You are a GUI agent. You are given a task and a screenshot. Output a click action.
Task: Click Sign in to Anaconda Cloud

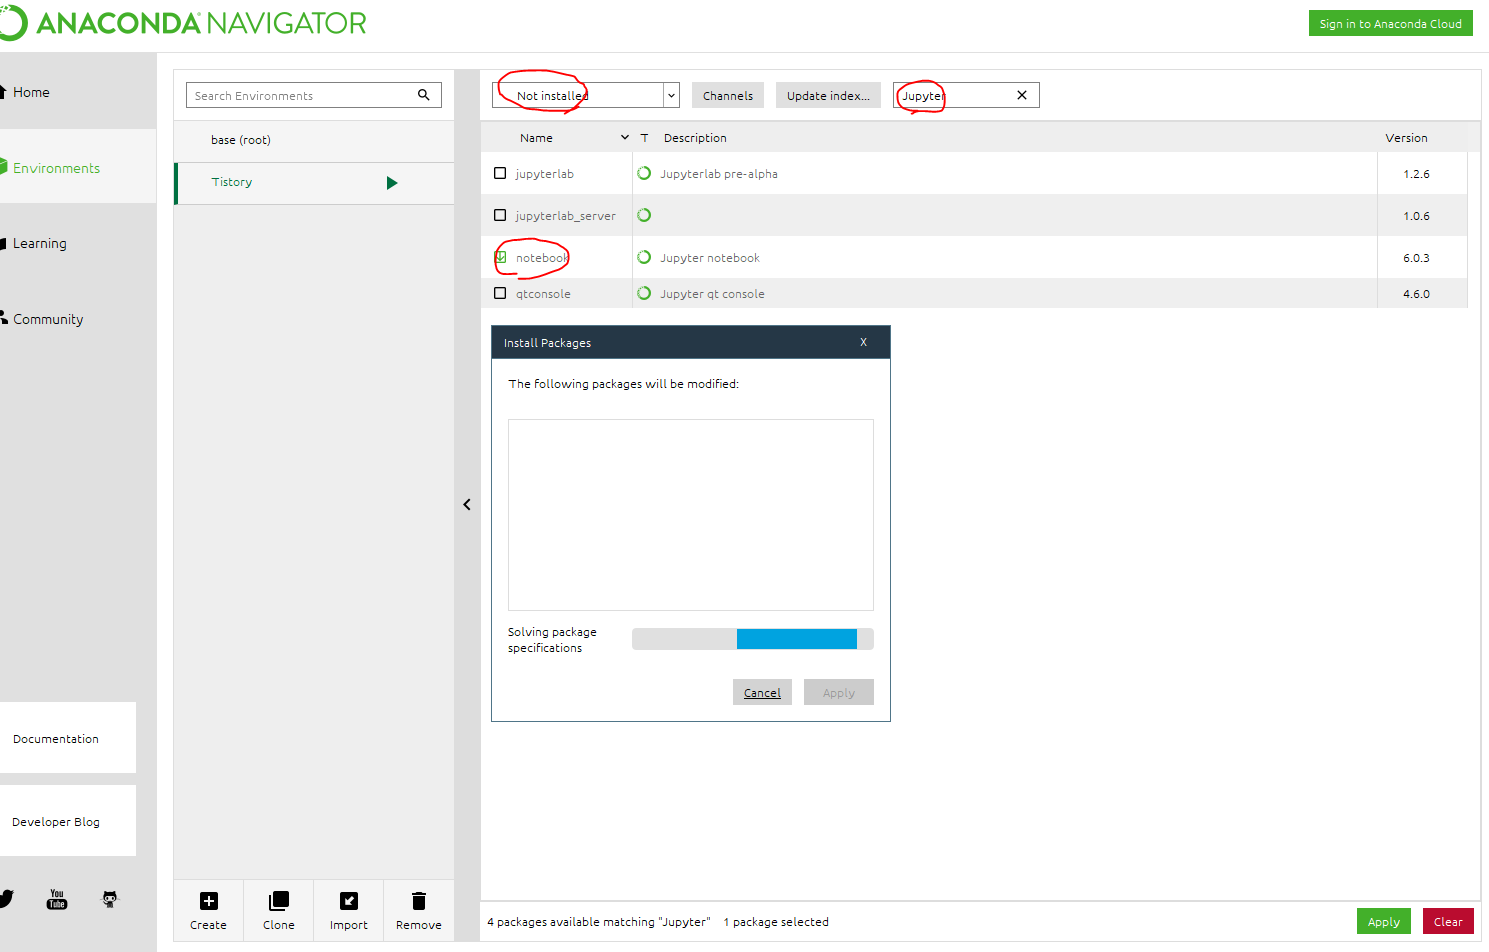click(x=1390, y=23)
